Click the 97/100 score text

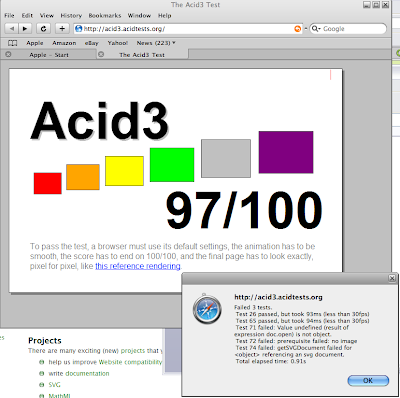coord(244,211)
